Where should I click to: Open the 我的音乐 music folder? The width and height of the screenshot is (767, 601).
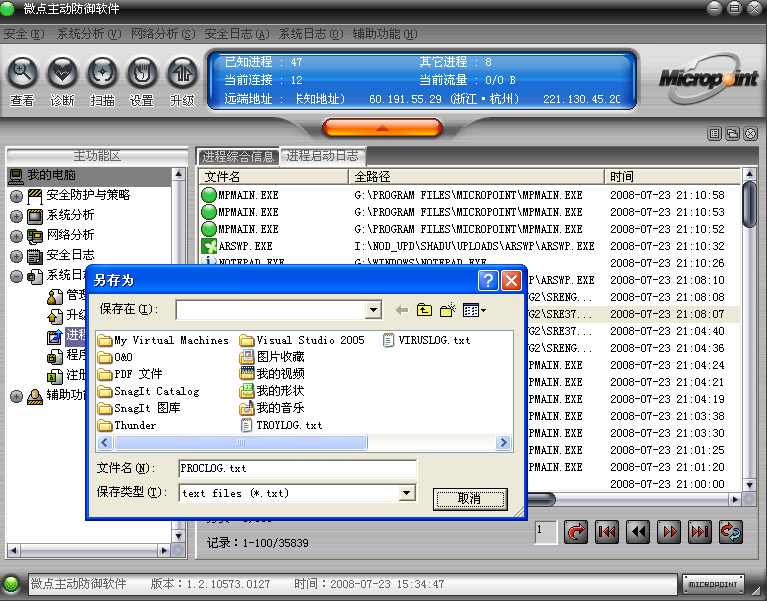(x=272, y=408)
